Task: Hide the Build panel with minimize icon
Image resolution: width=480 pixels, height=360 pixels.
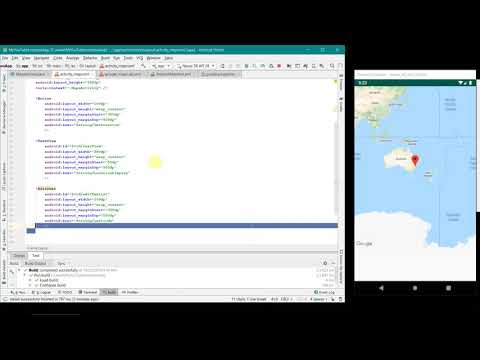Action: pyautogui.click(x=334, y=263)
